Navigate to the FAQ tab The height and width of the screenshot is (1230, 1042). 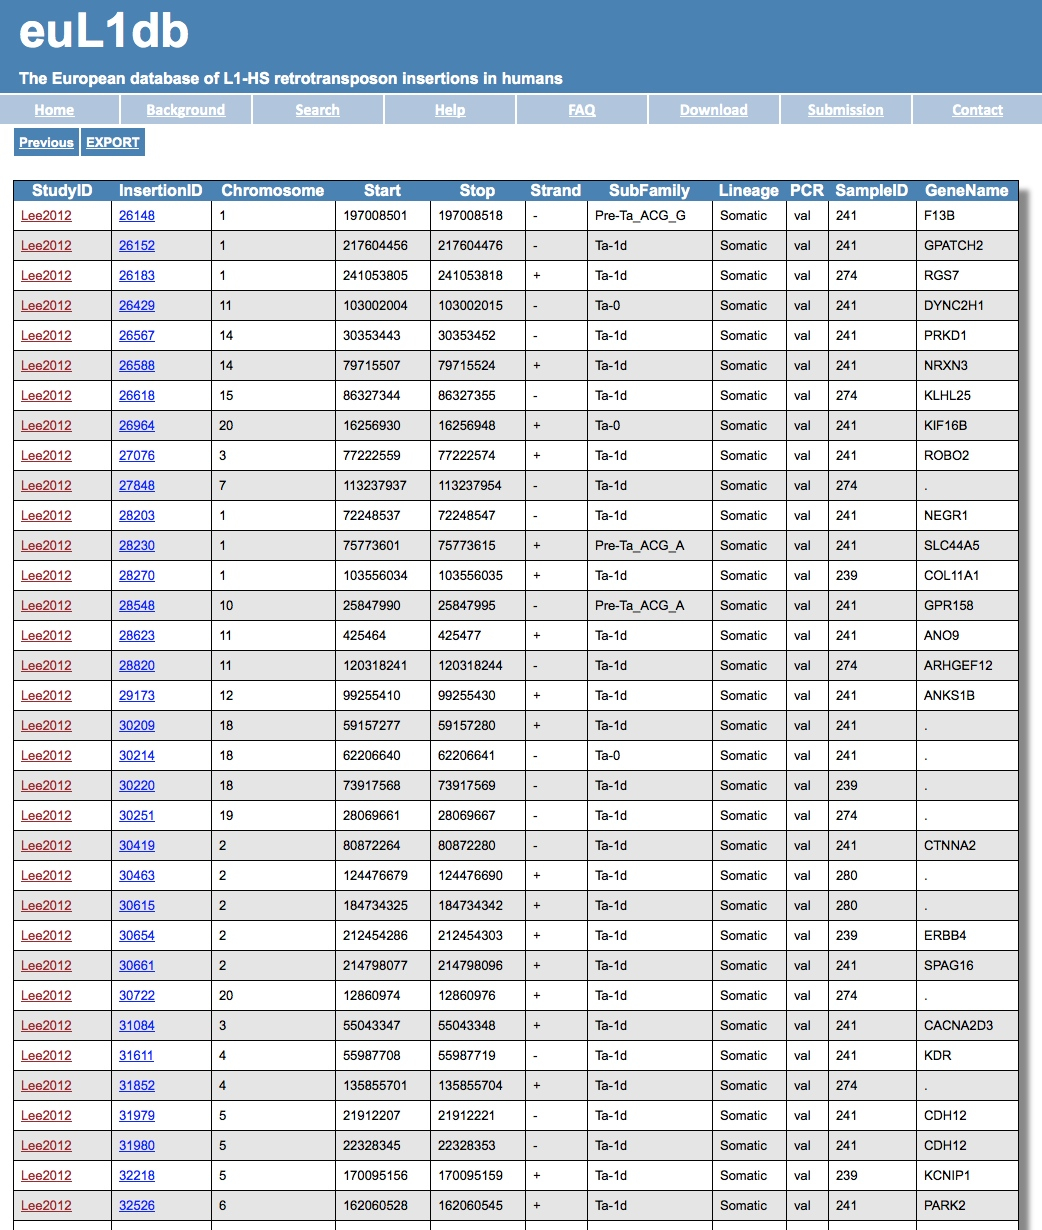pos(581,110)
